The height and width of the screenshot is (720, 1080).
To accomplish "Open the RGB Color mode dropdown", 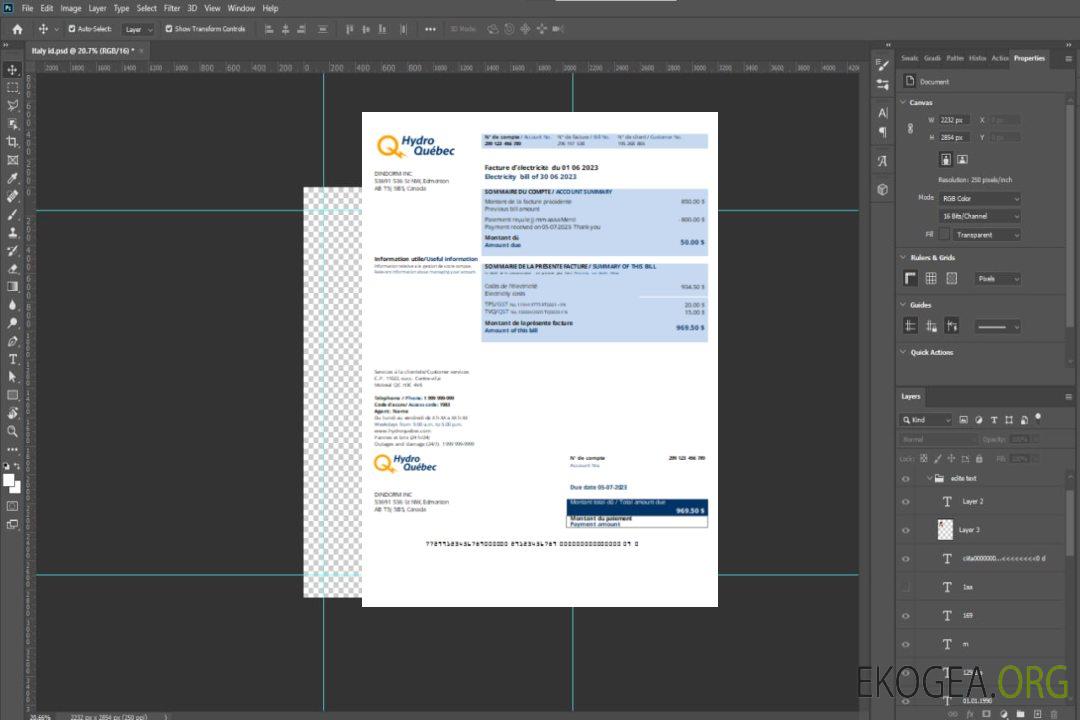I will click(x=980, y=198).
